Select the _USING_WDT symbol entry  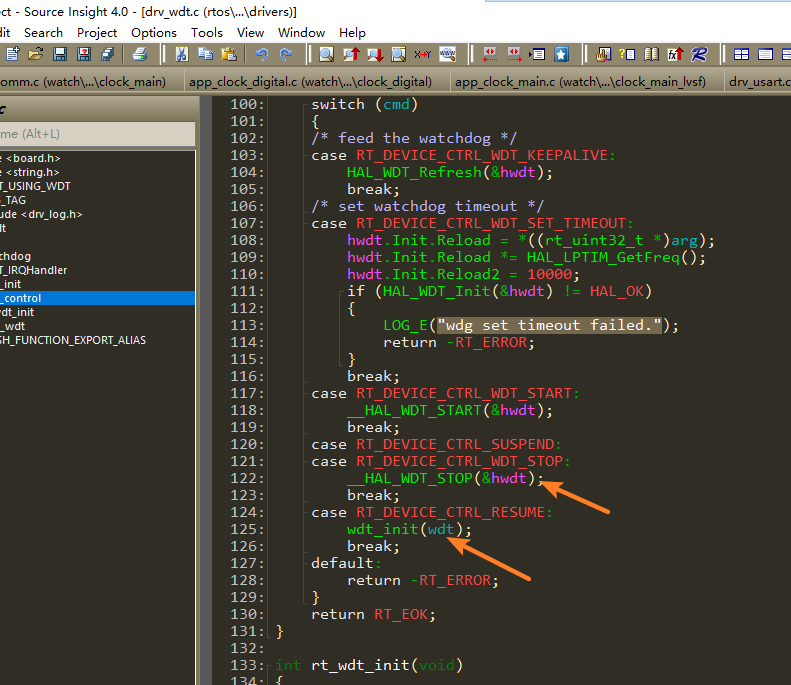pyautogui.click(x=35, y=186)
